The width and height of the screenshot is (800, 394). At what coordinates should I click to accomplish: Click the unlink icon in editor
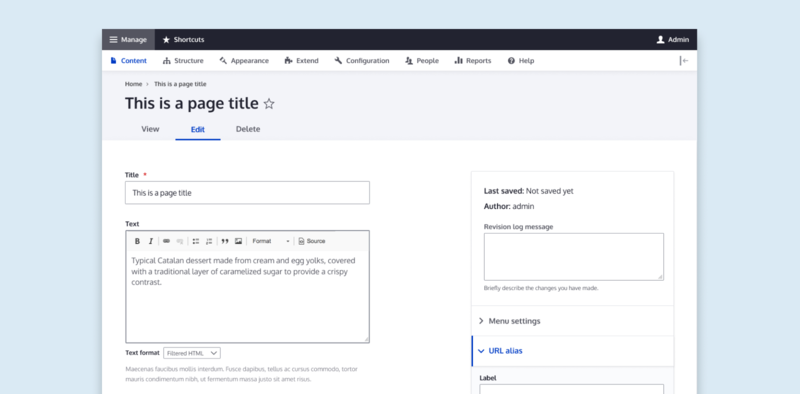coord(180,241)
